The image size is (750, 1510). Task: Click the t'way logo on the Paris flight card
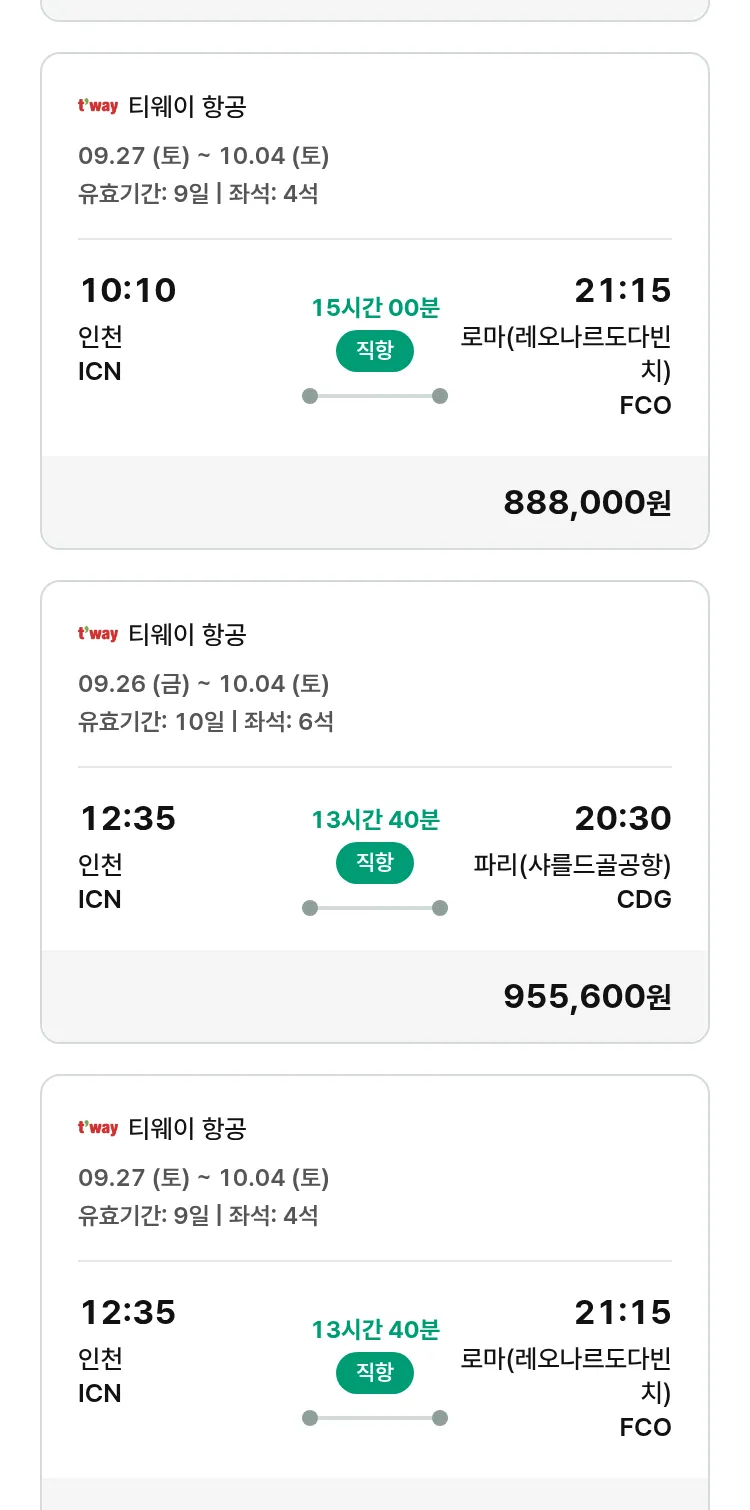[x=98, y=634]
